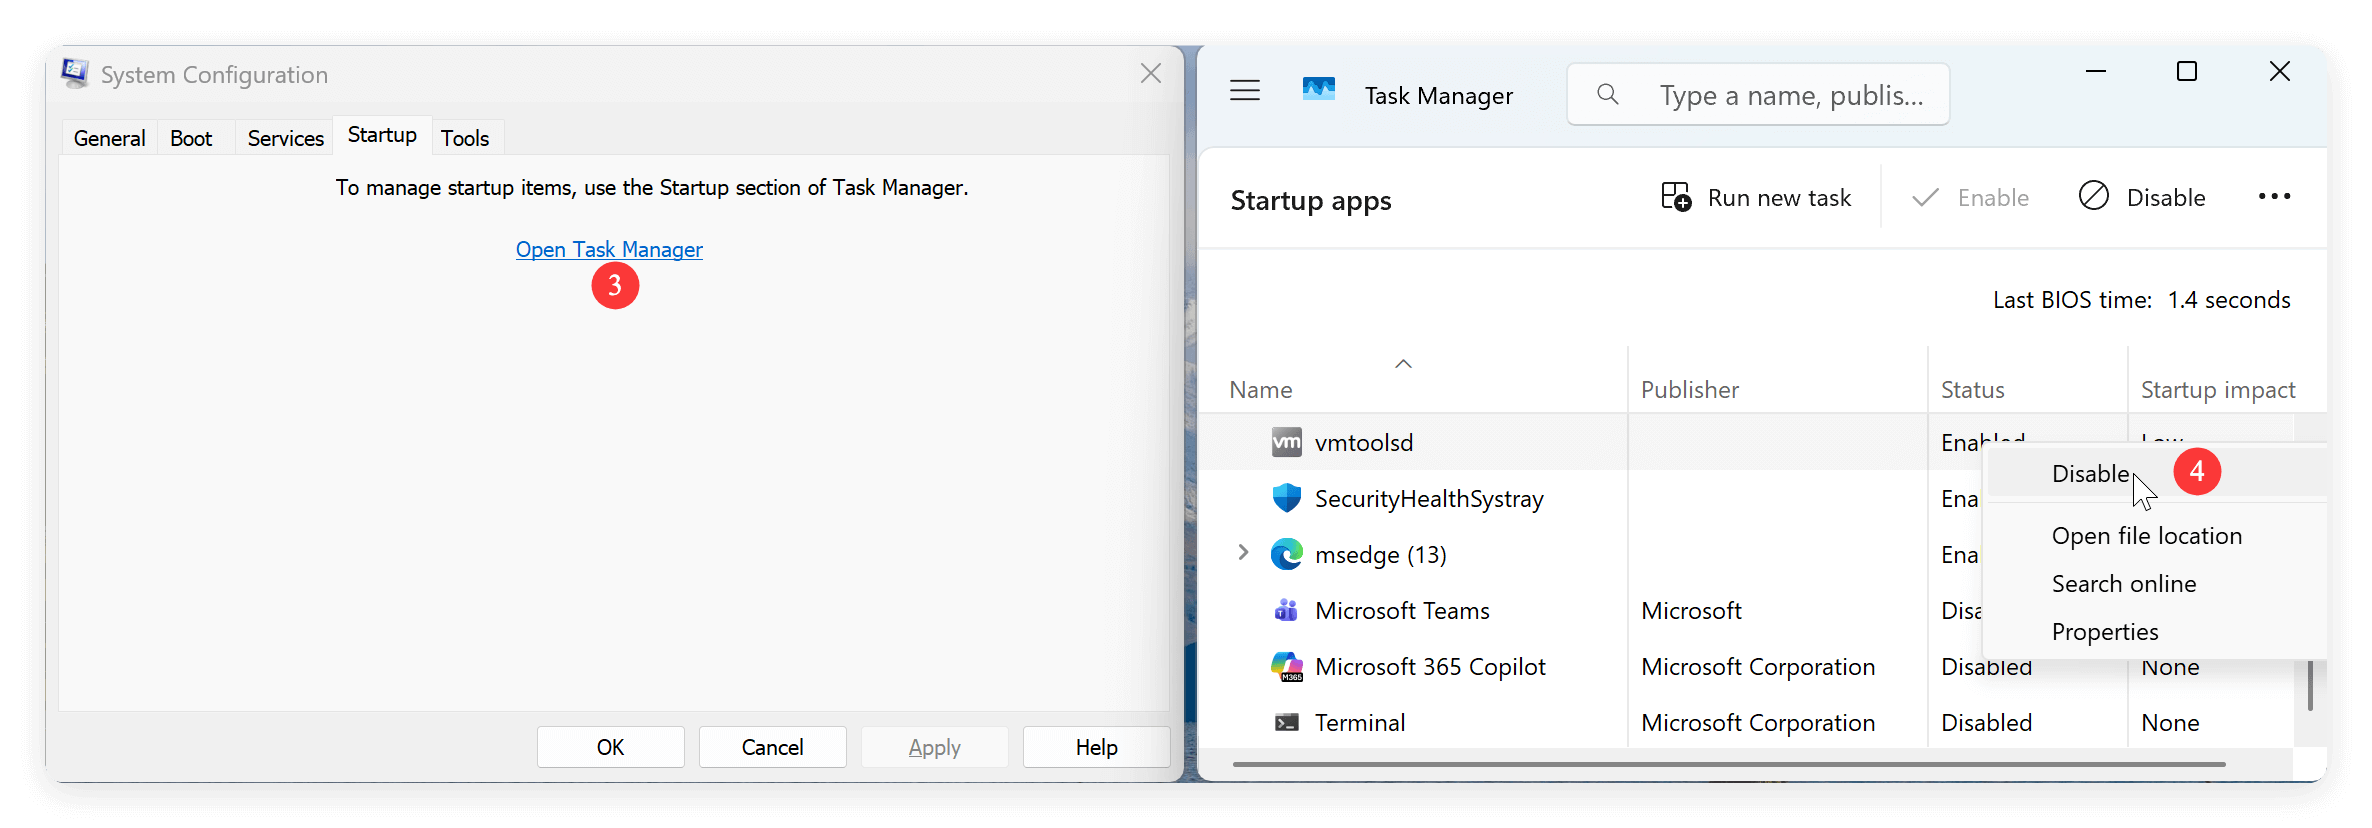This screenshot has height=828, width=2372.
Task: Click the SecurityHealthSystray shield icon
Action: tap(1287, 498)
